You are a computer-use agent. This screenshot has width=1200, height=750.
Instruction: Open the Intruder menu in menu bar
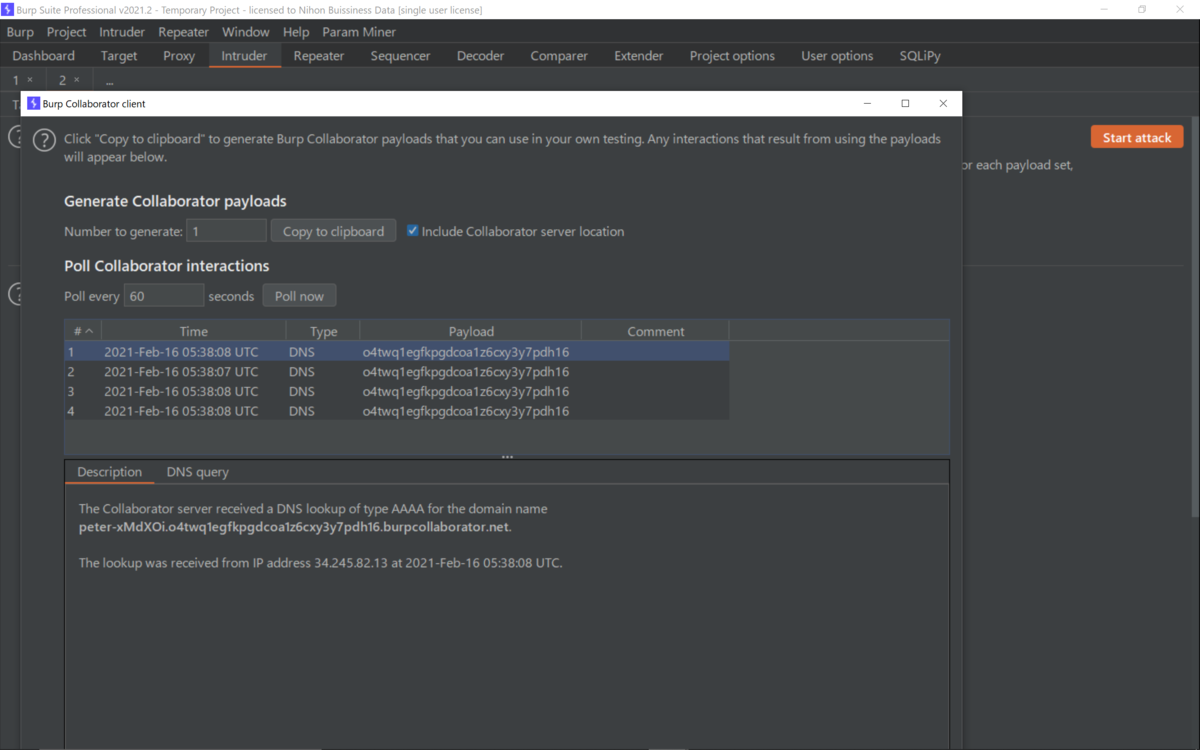click(x=122, y=32)
